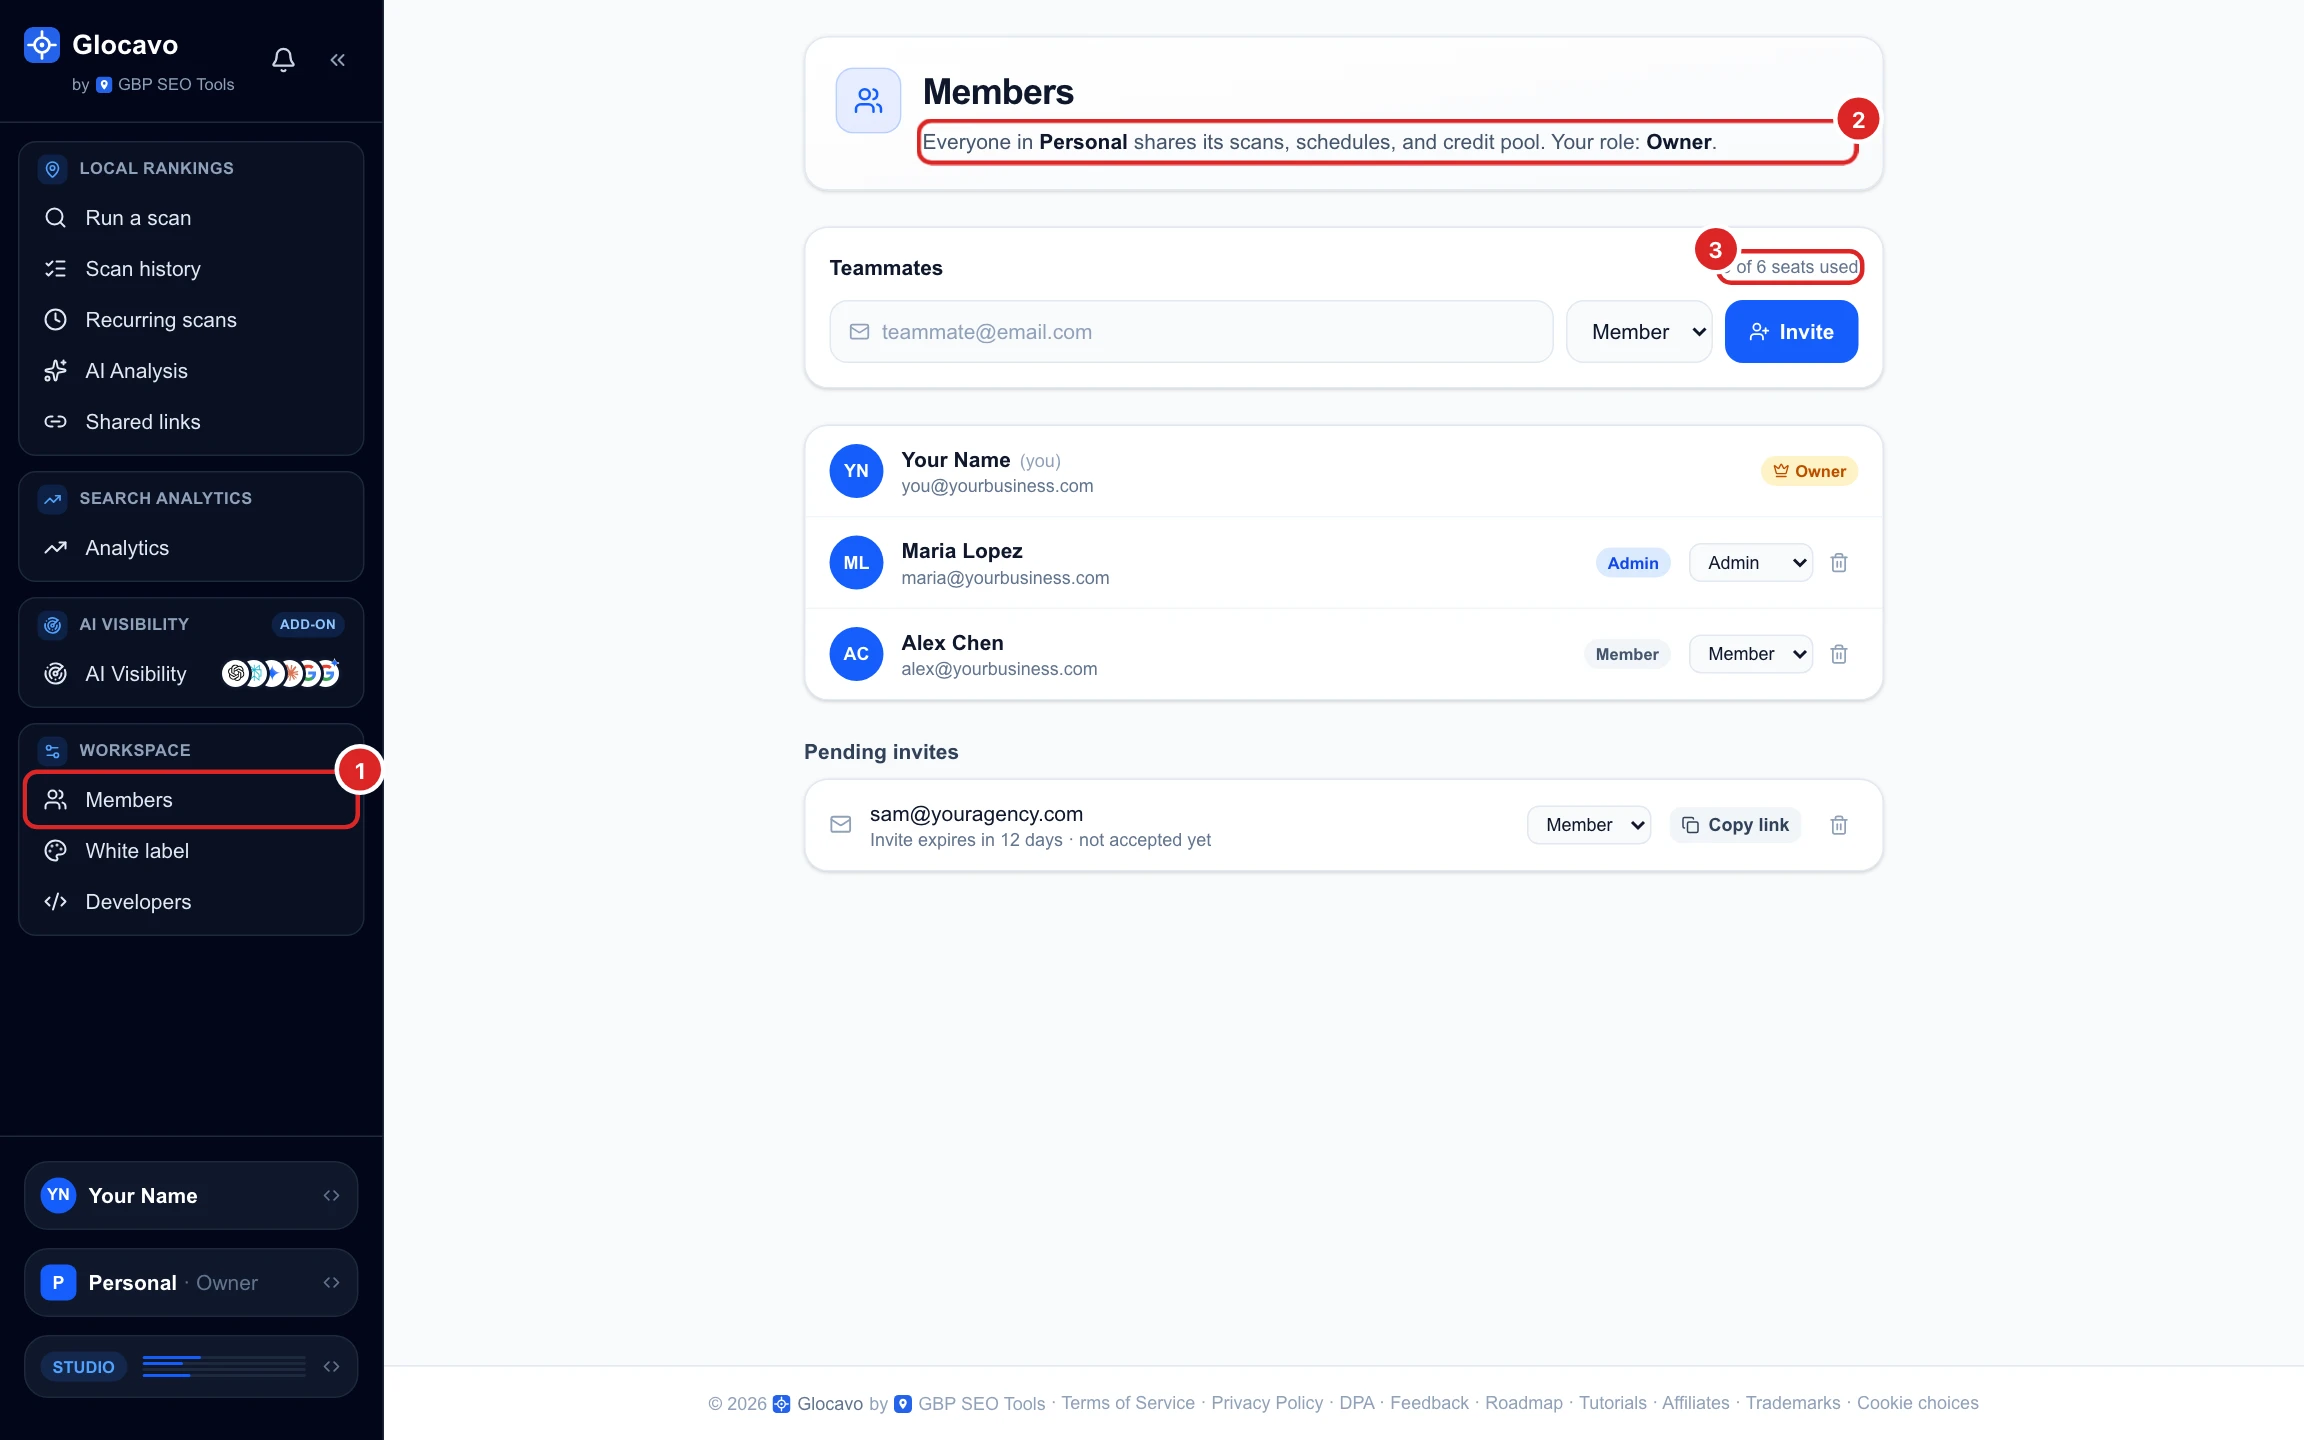Change Maria Lopez's Admin role dropdown

coord(1751,563)
